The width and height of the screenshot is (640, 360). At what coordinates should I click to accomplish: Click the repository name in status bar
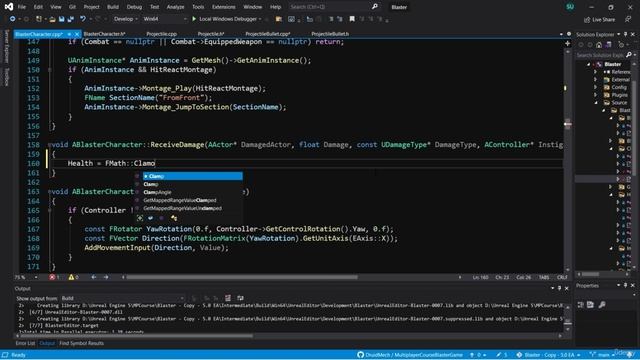(x=414, y=355)
